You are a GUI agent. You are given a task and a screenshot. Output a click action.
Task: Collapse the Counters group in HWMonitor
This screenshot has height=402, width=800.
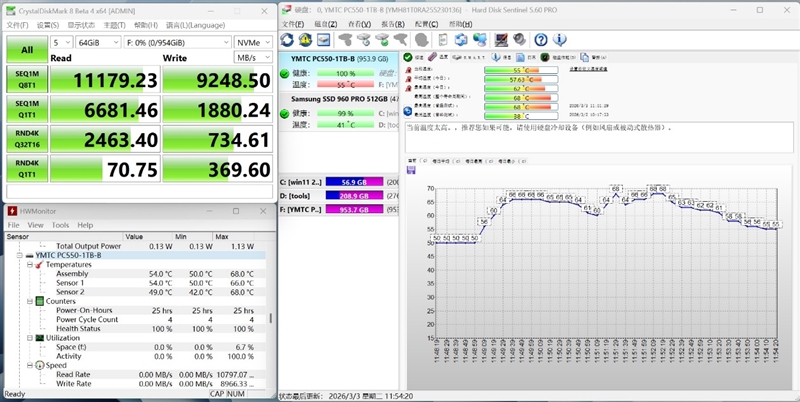point(30,302)
